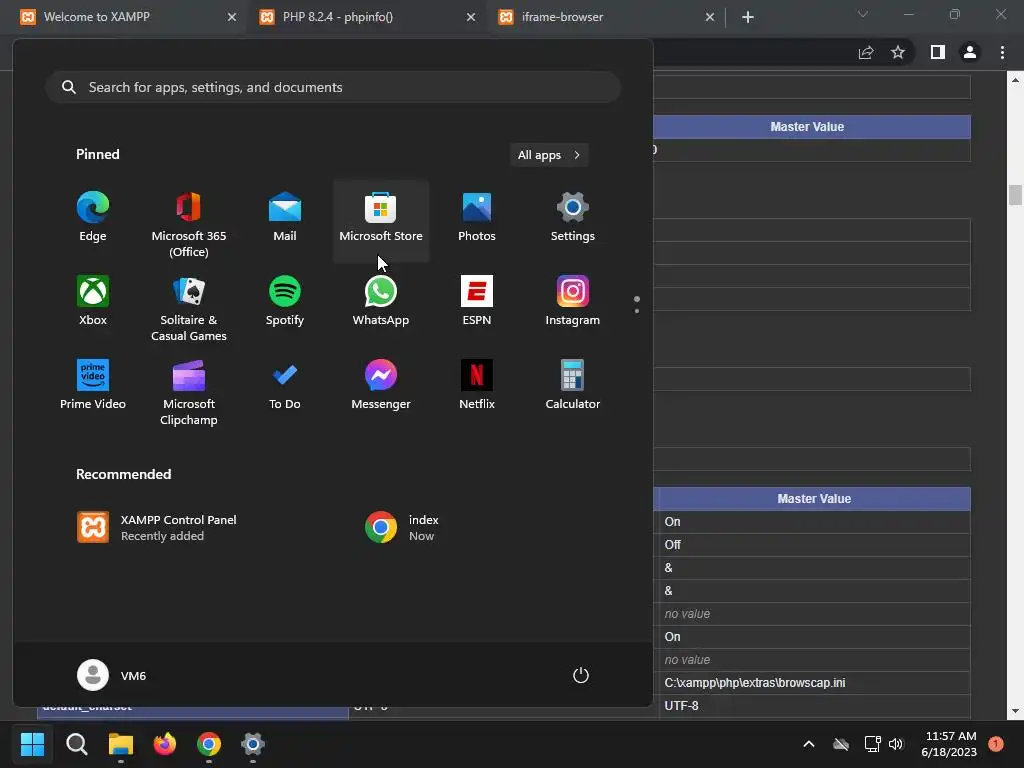Open Messenger from Pinned apps
Viewport: 1024px width, 768px height.
click(381, 385)
